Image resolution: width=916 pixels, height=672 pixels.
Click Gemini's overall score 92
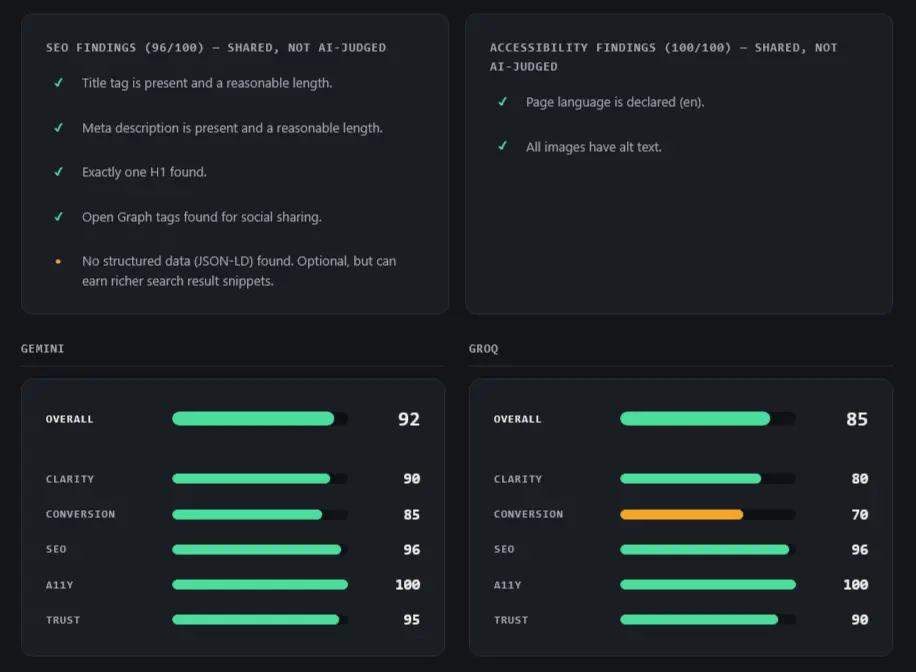point(409,419)
